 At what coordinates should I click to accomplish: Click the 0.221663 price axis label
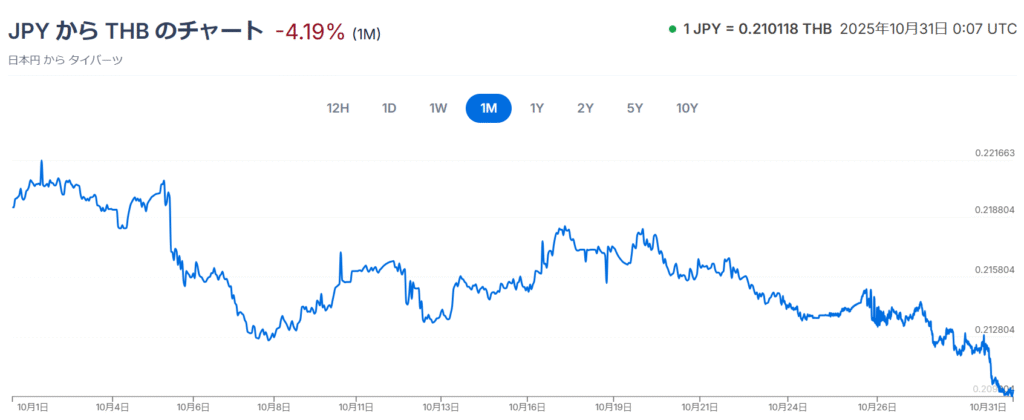995,153
